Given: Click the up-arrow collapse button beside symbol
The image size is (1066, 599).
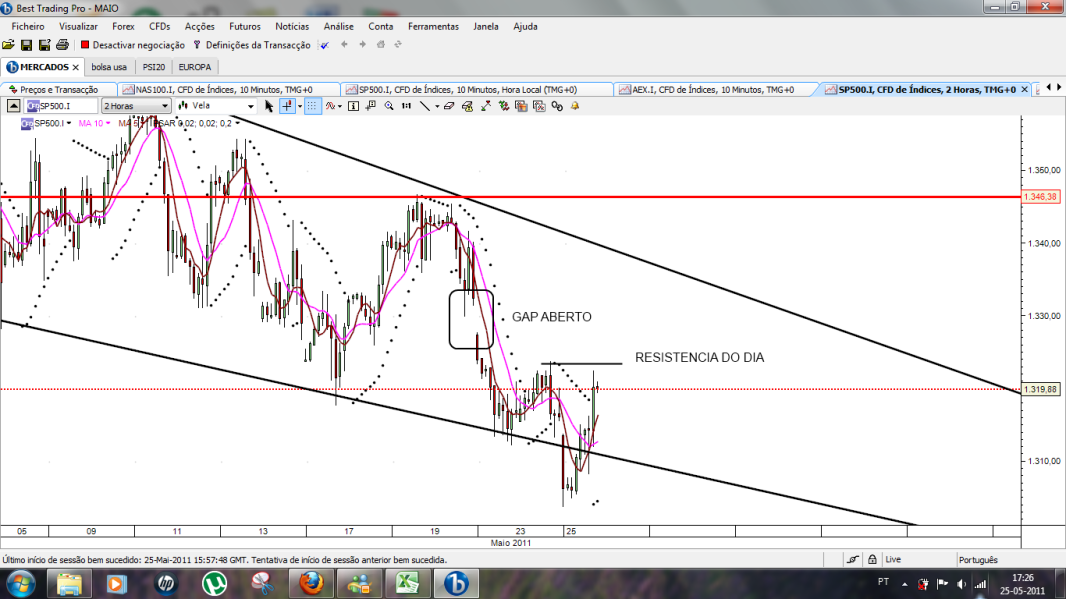Looking at the screenshot, I should (x=13, y=106).
